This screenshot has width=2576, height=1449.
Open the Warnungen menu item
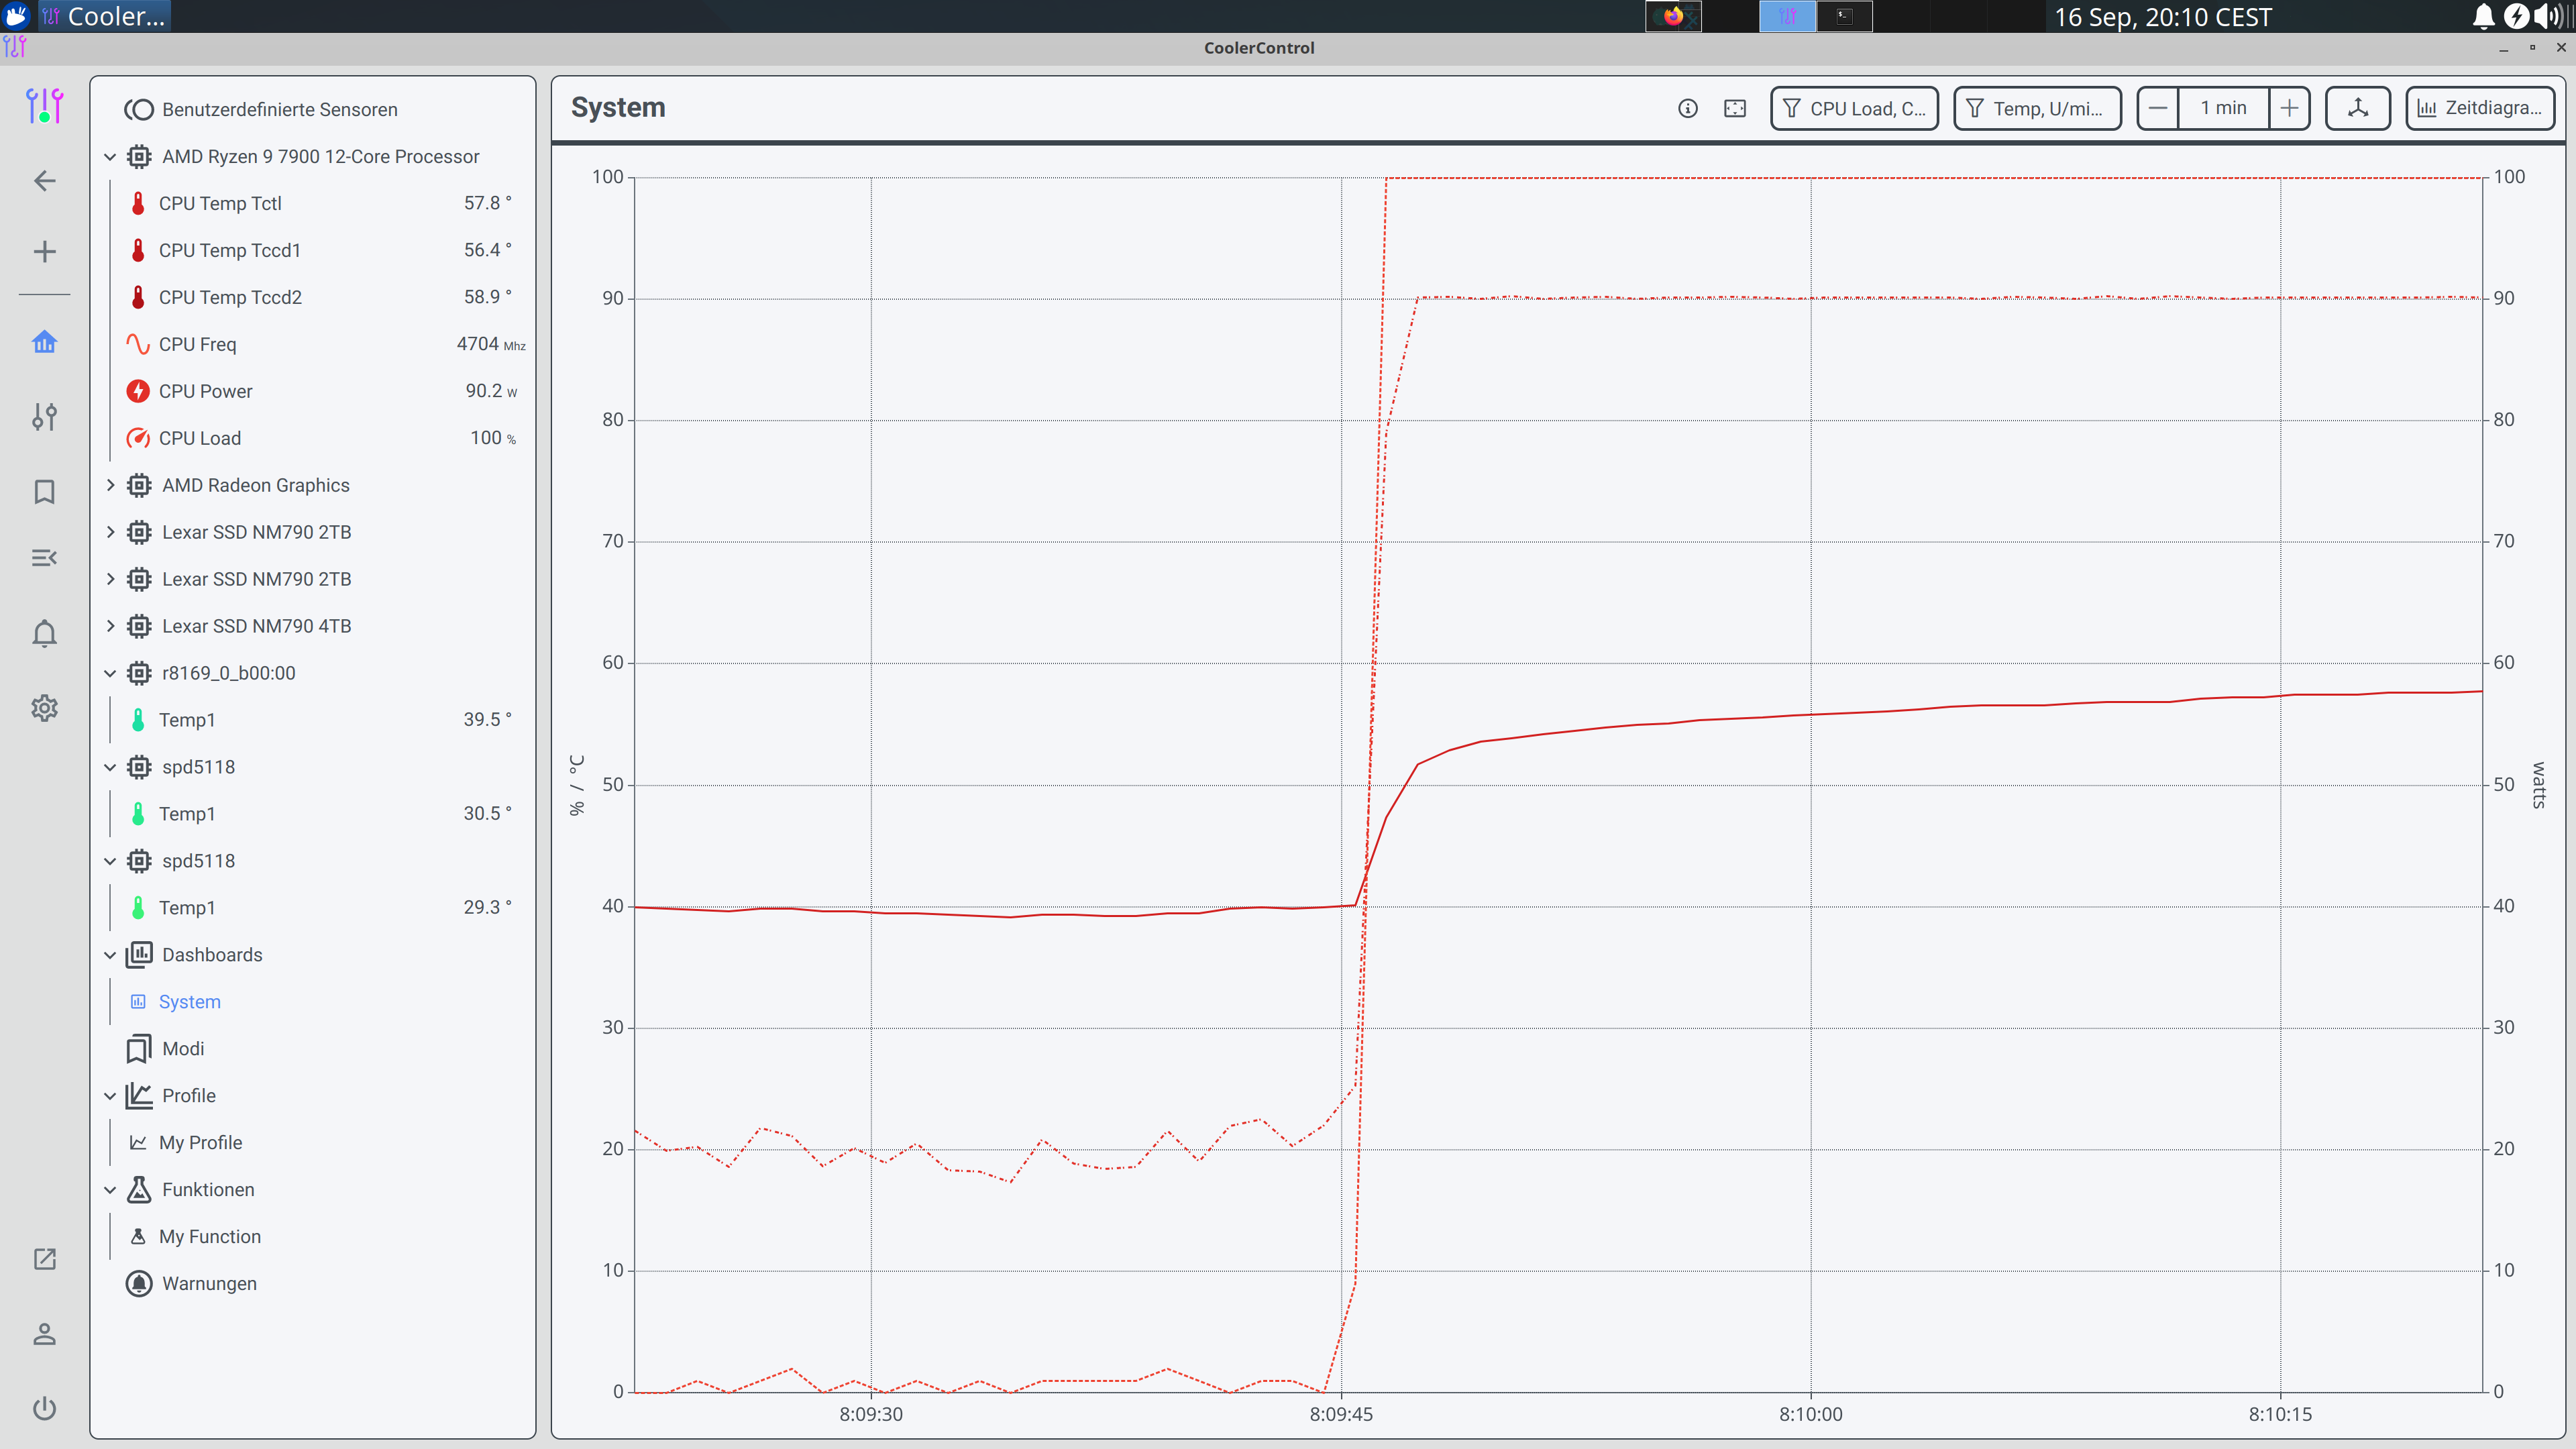pos(209,1283)
